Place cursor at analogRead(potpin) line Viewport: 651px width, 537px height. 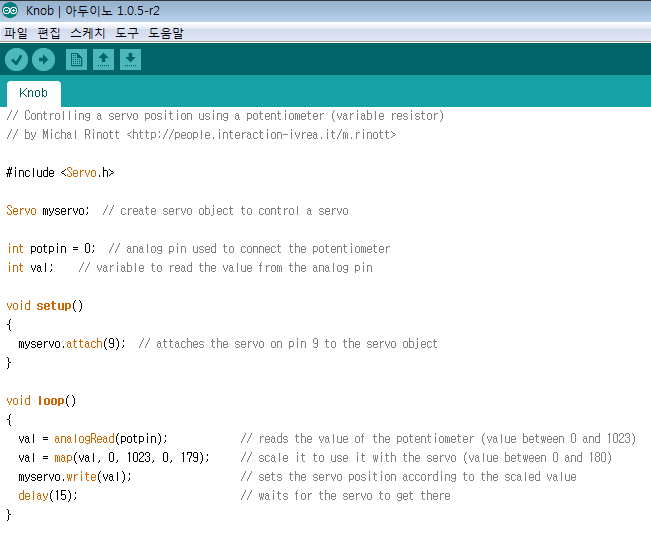[93, 439]
